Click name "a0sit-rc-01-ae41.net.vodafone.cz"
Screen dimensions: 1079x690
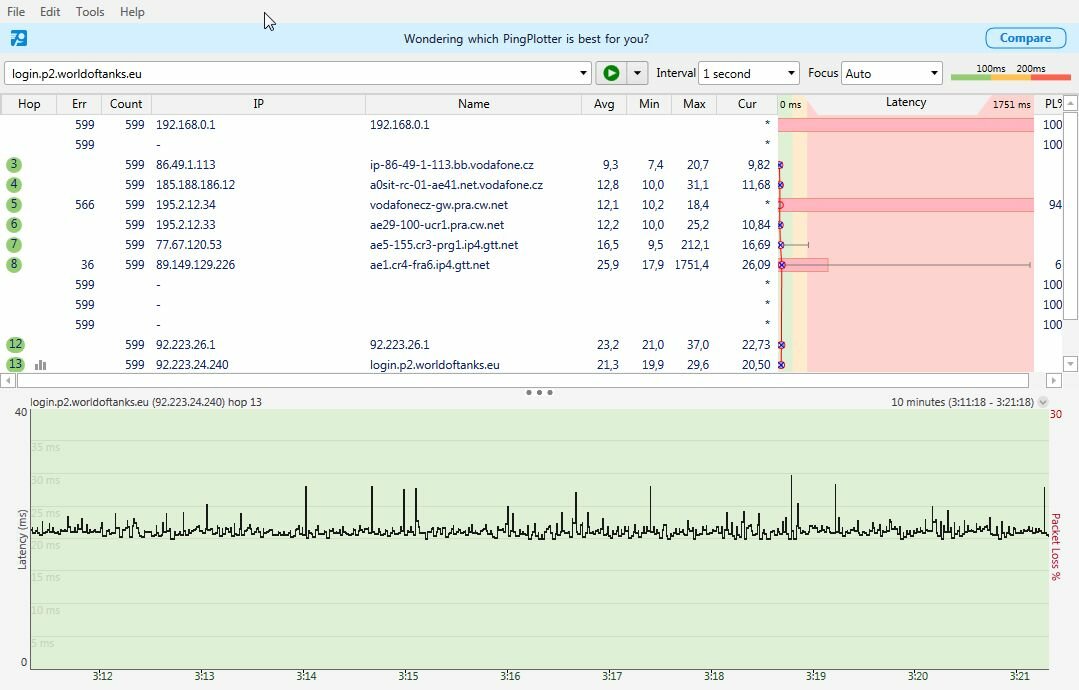pos(456,184)
